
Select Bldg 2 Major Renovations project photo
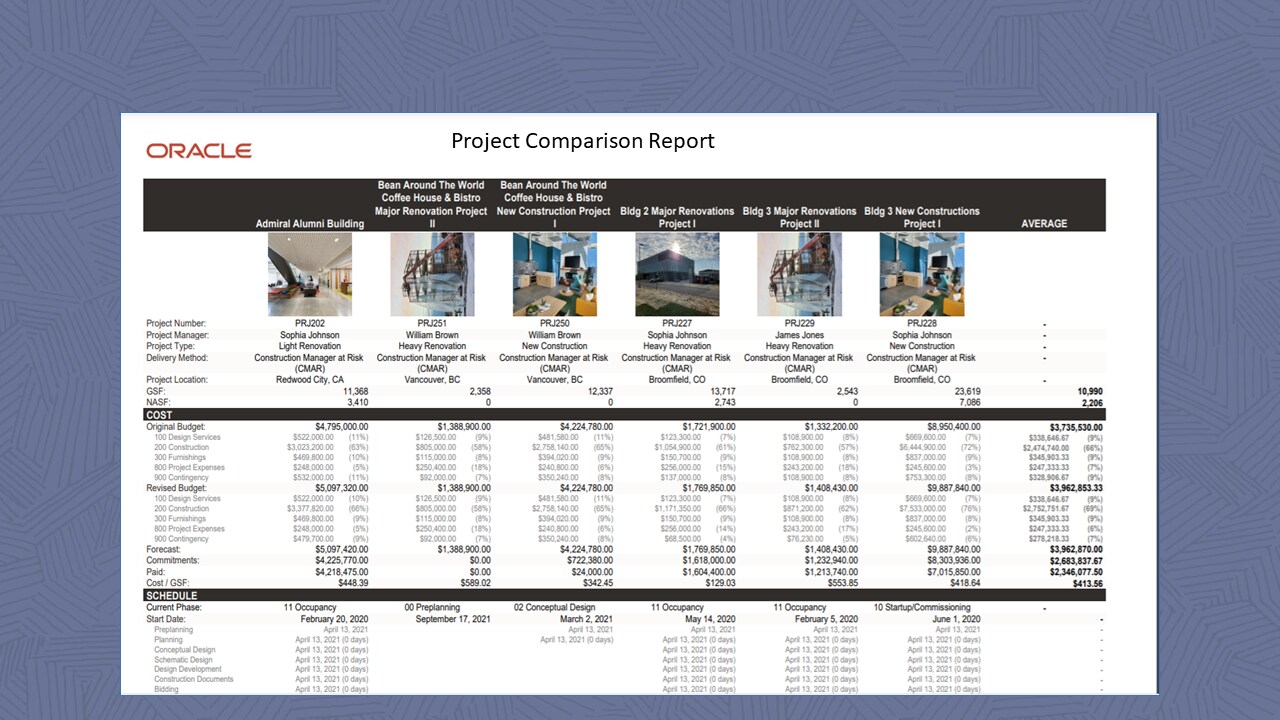click(677, 275)
